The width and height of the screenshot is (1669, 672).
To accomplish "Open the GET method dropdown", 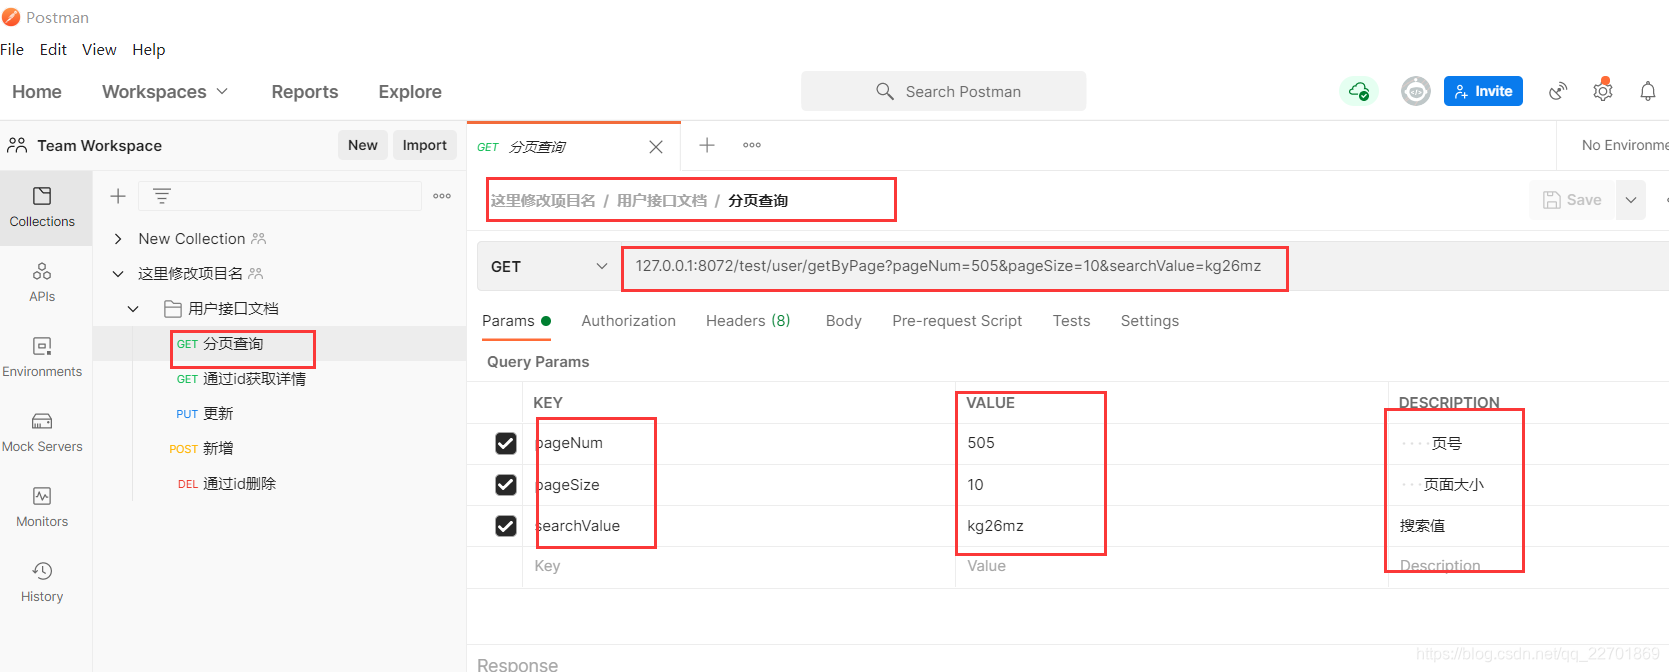I will coord(548,266).
